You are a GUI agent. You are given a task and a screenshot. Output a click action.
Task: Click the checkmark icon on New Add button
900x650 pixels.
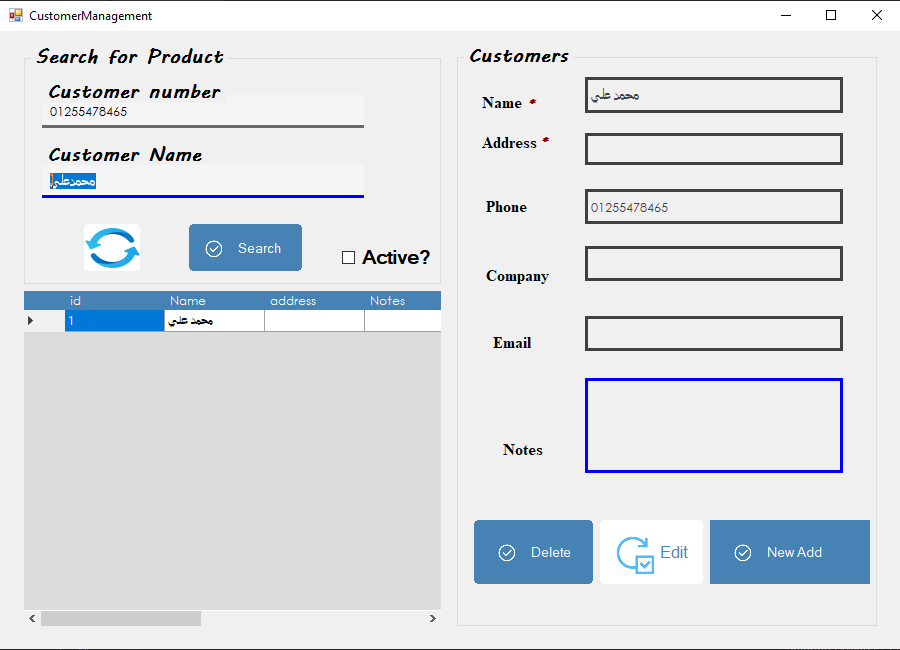[x=743, y=551]
